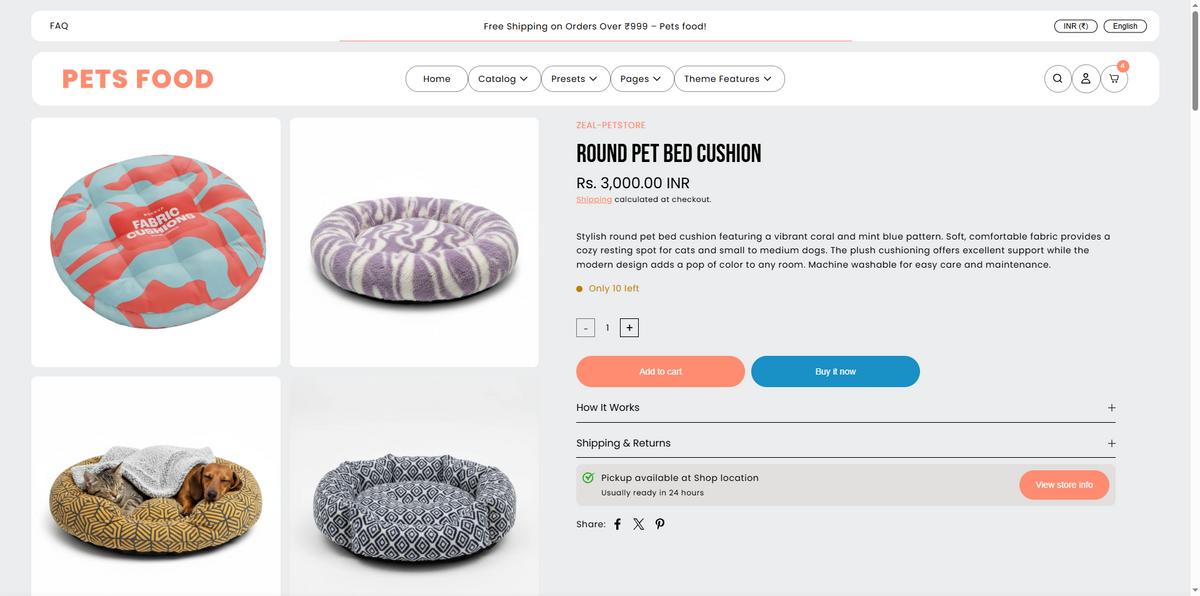
Task: Decrease quantity with minus button
Action: [586, 328]
